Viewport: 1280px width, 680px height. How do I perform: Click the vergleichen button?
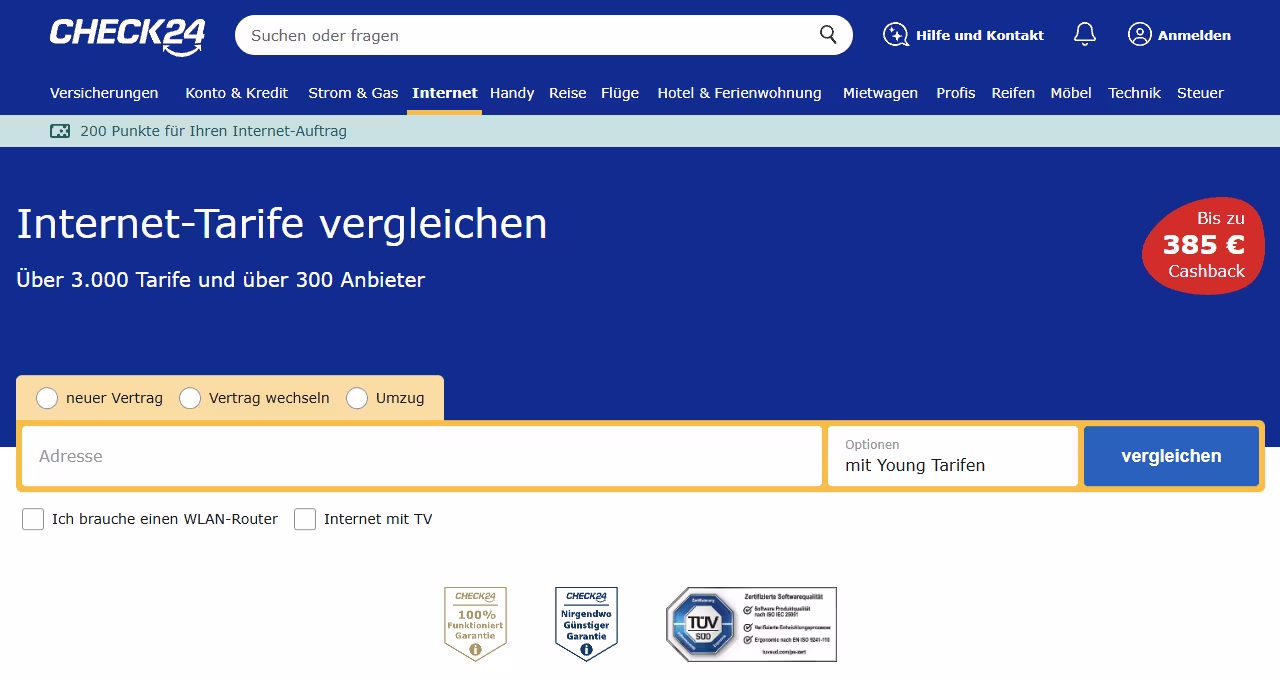coord(1171,456)
